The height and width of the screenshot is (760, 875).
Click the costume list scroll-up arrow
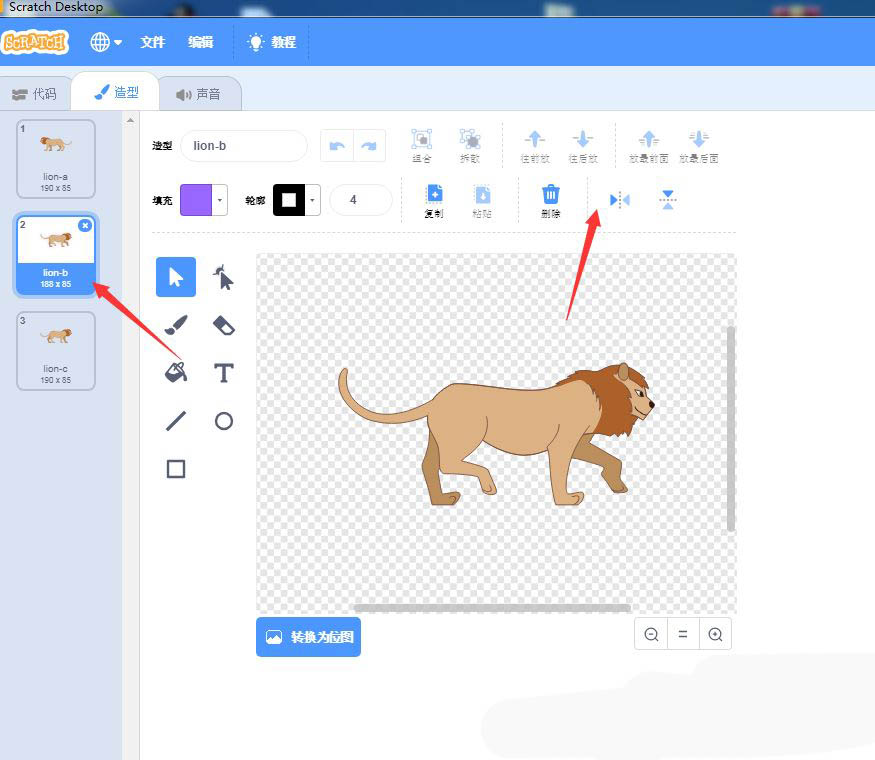point(130,121)
